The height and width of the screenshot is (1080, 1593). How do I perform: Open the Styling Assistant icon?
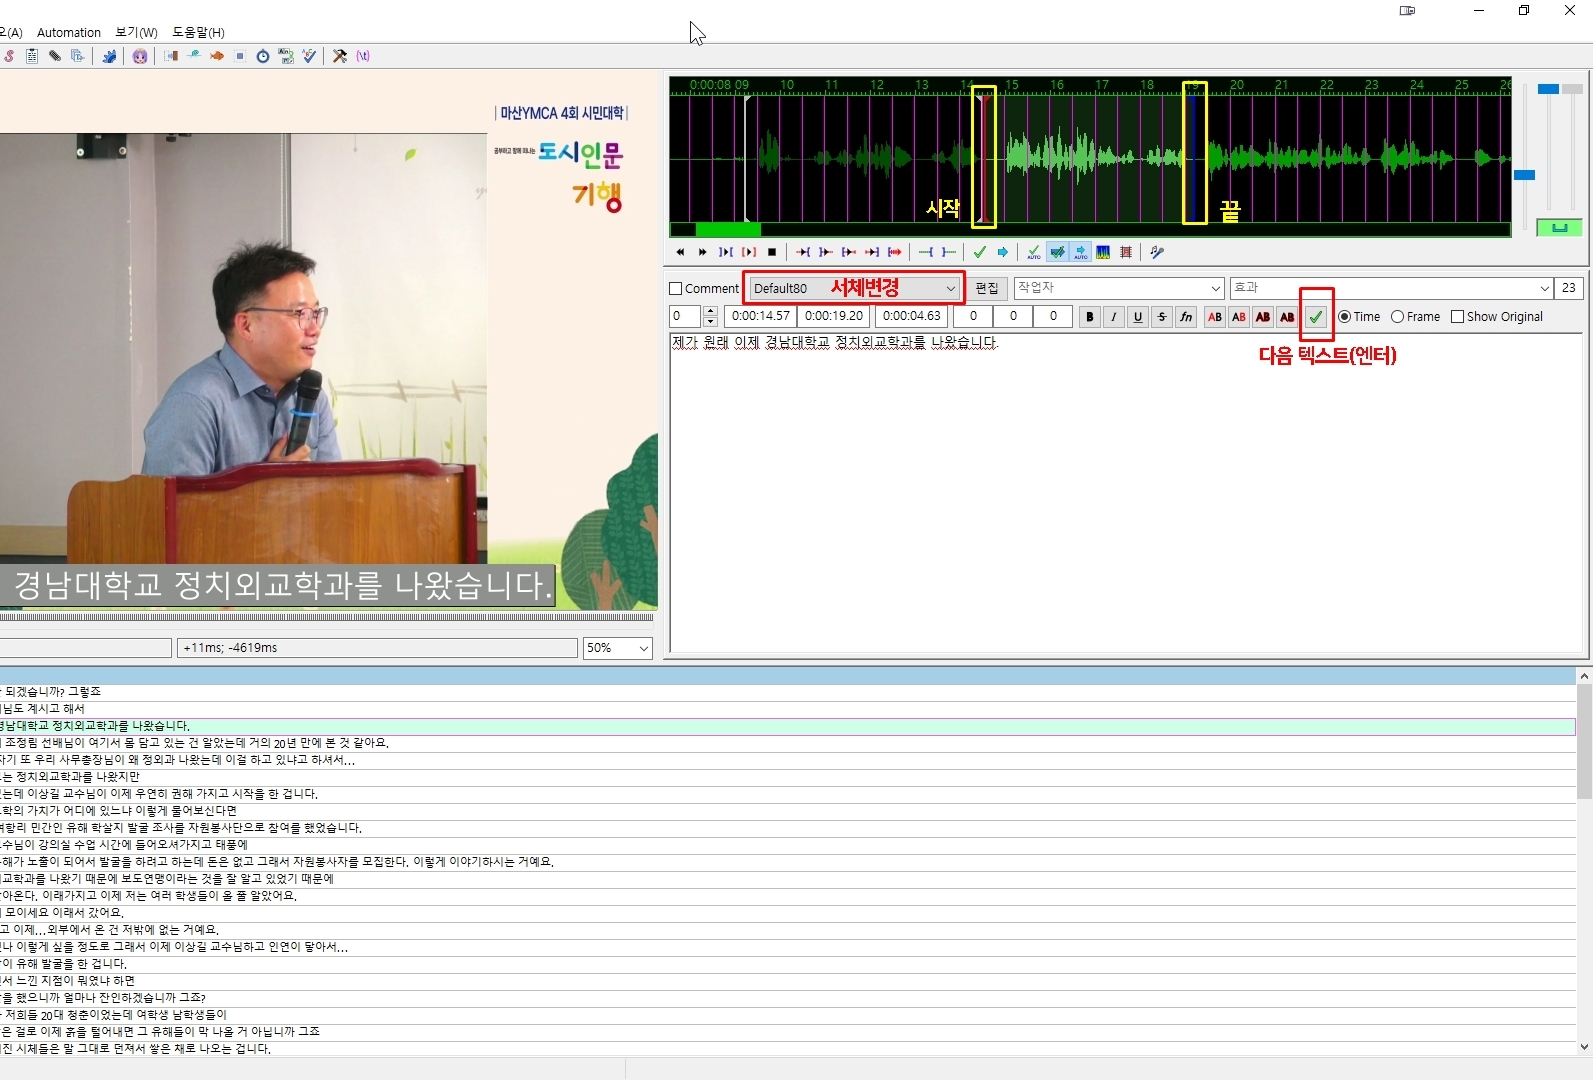pyautogui.click(x=194, y=56)
